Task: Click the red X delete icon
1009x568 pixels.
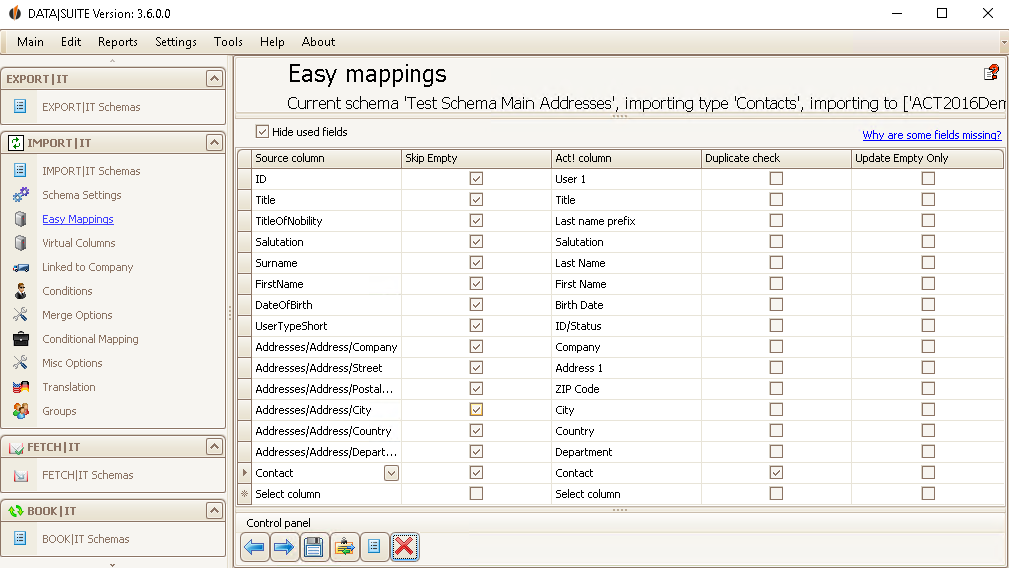Action: click(404, 547)
